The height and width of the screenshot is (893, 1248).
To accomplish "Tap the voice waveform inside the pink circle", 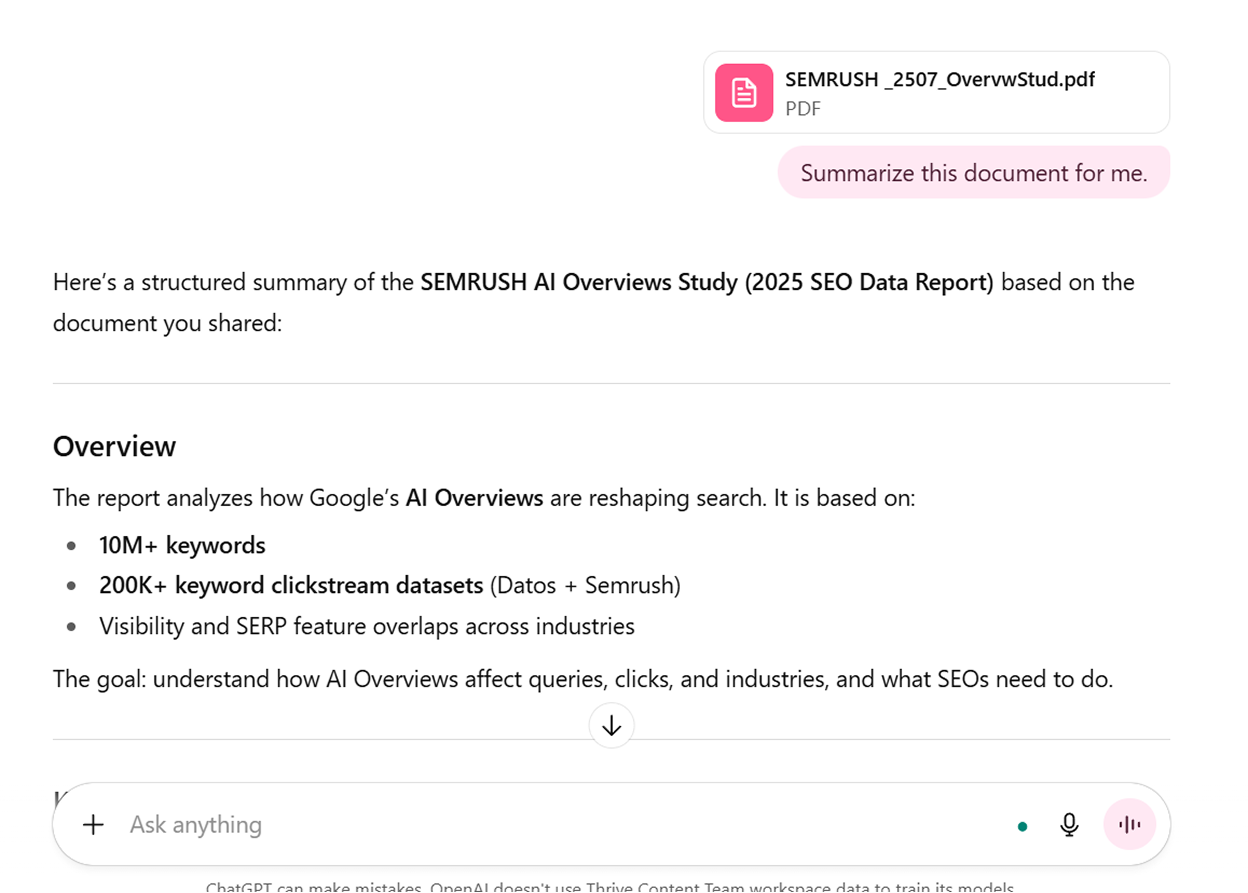I will tap(1129, 824).
